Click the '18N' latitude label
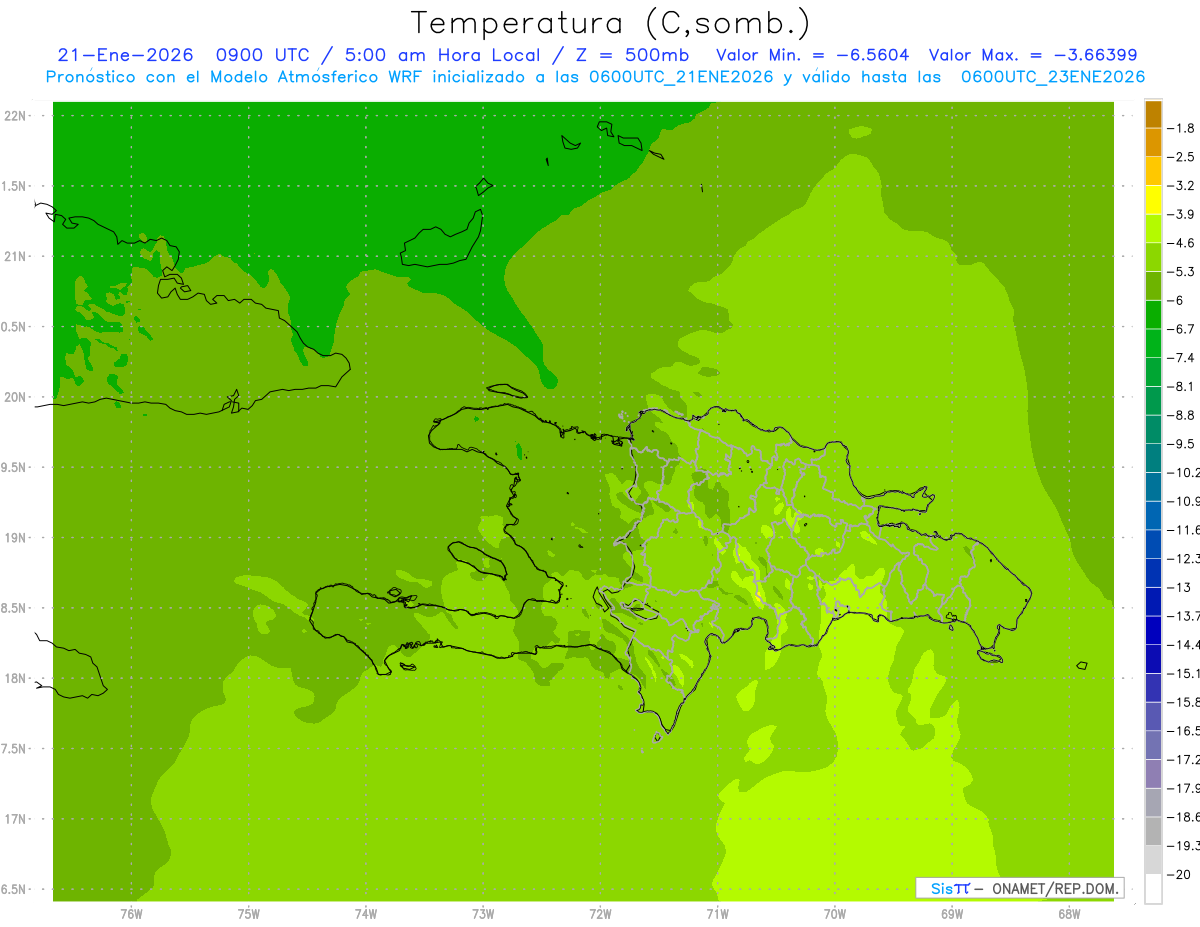1200x927 pixels. 14,679
